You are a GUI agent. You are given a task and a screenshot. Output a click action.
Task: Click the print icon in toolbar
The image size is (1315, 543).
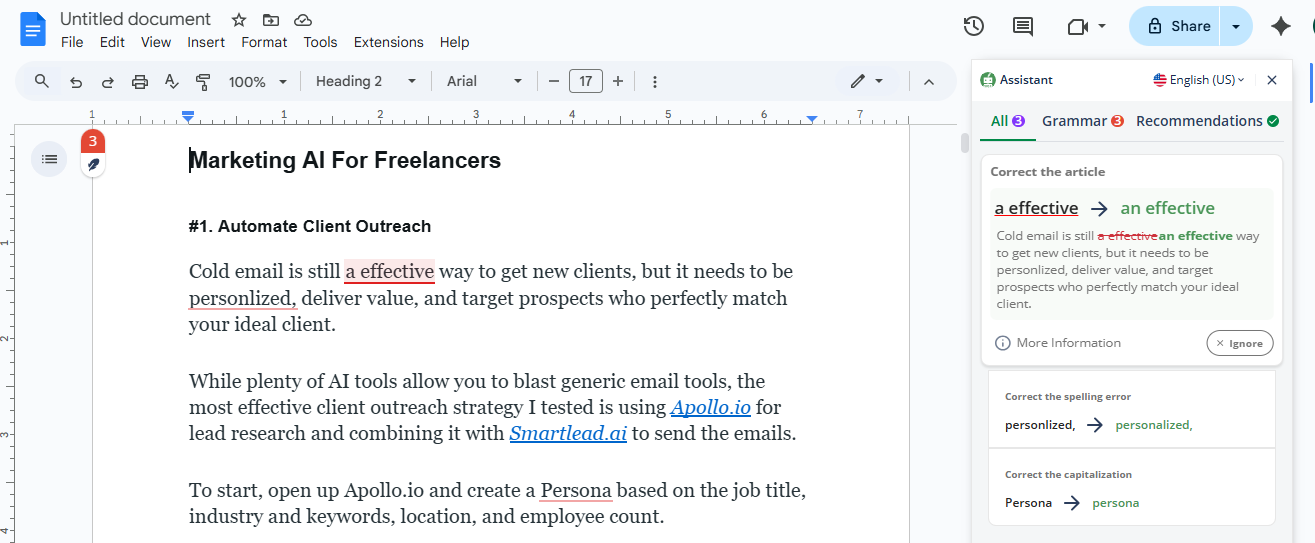pos(140,82)
